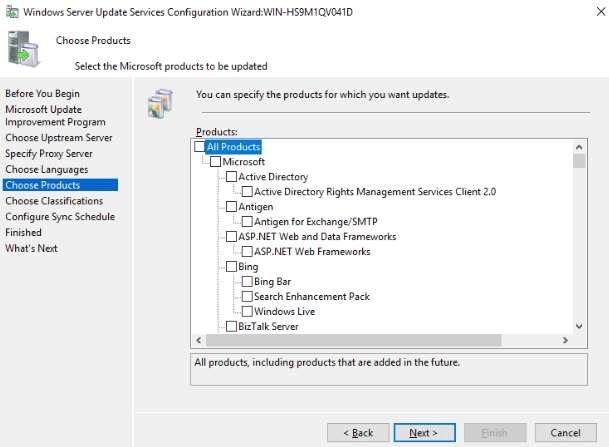The height and width of the screenshot is (447, 609).
Task: Go to Choose Classifications step
Action: coord(54,201)
